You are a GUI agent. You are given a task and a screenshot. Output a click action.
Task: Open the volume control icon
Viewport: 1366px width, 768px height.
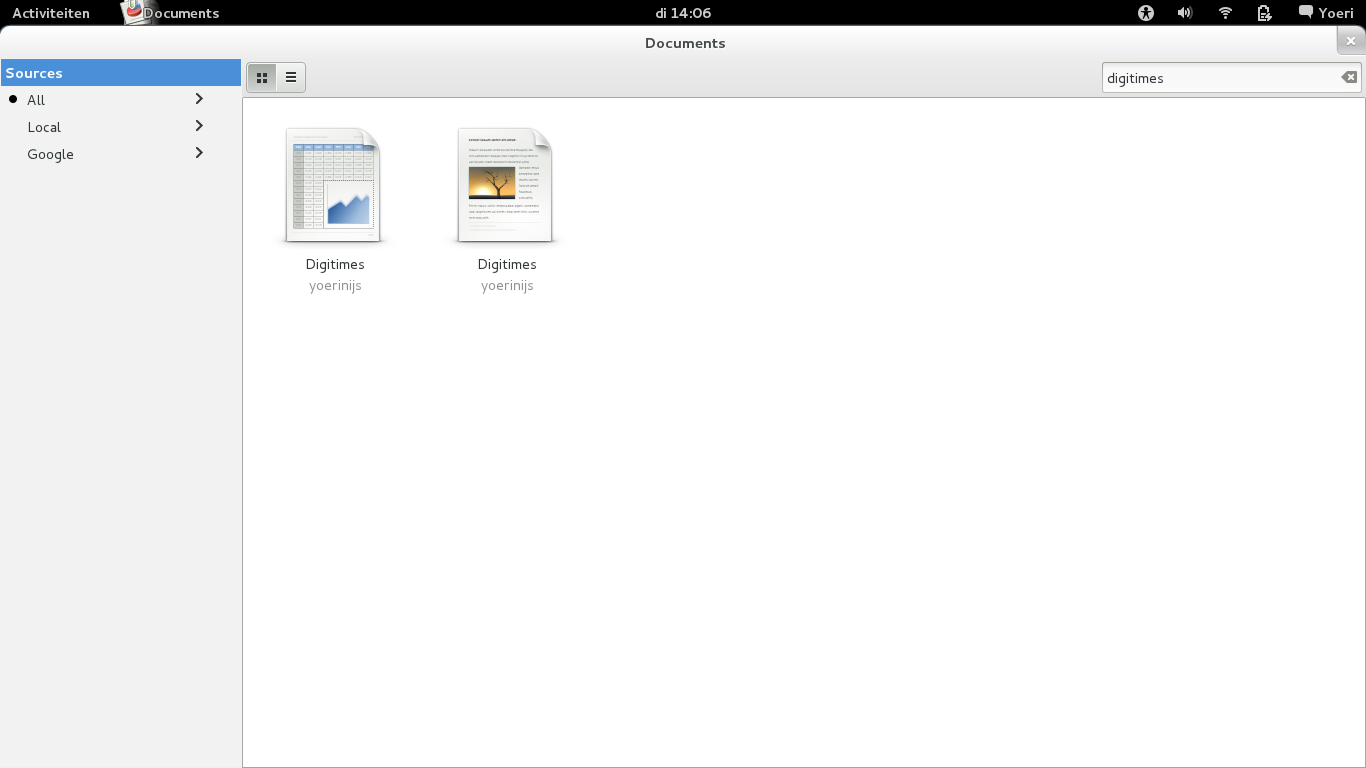[x=1185, y=13]
